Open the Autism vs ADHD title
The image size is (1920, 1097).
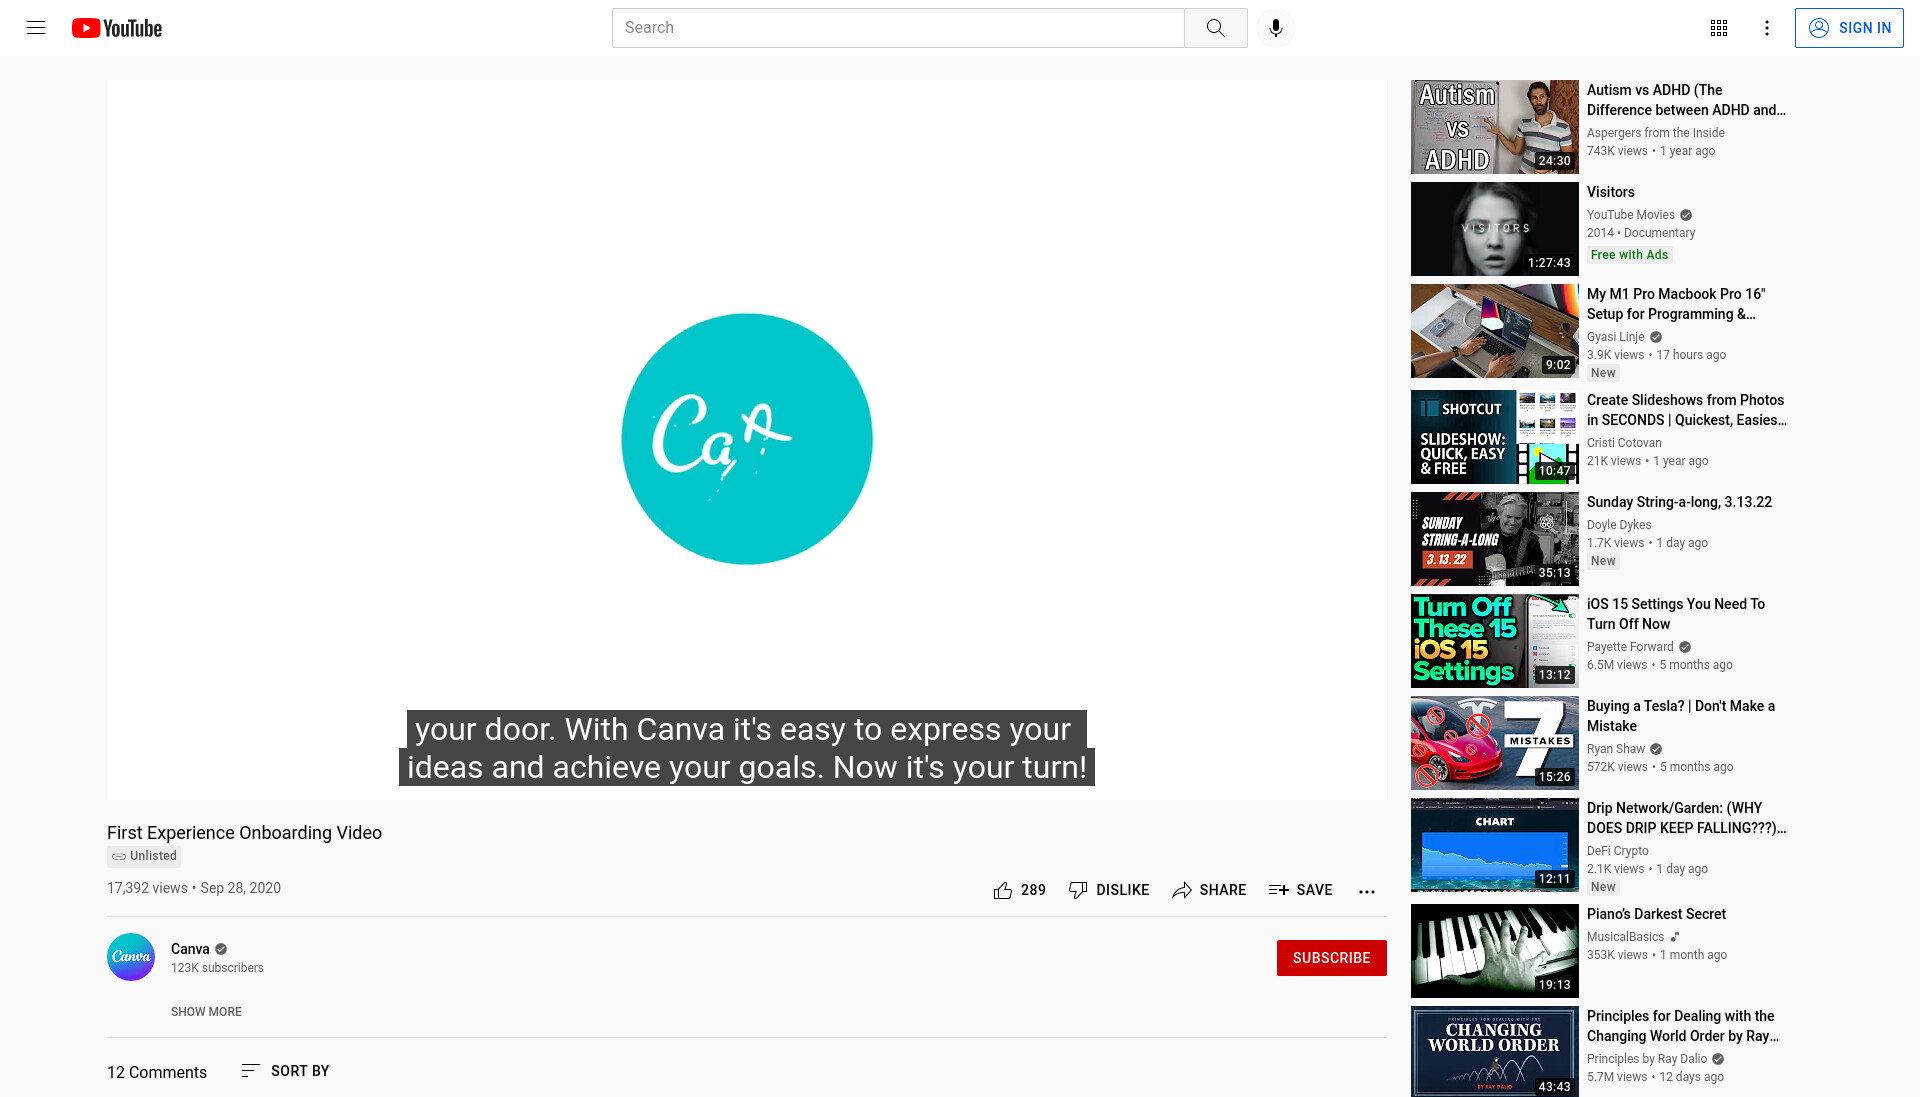pos(1686,100)
